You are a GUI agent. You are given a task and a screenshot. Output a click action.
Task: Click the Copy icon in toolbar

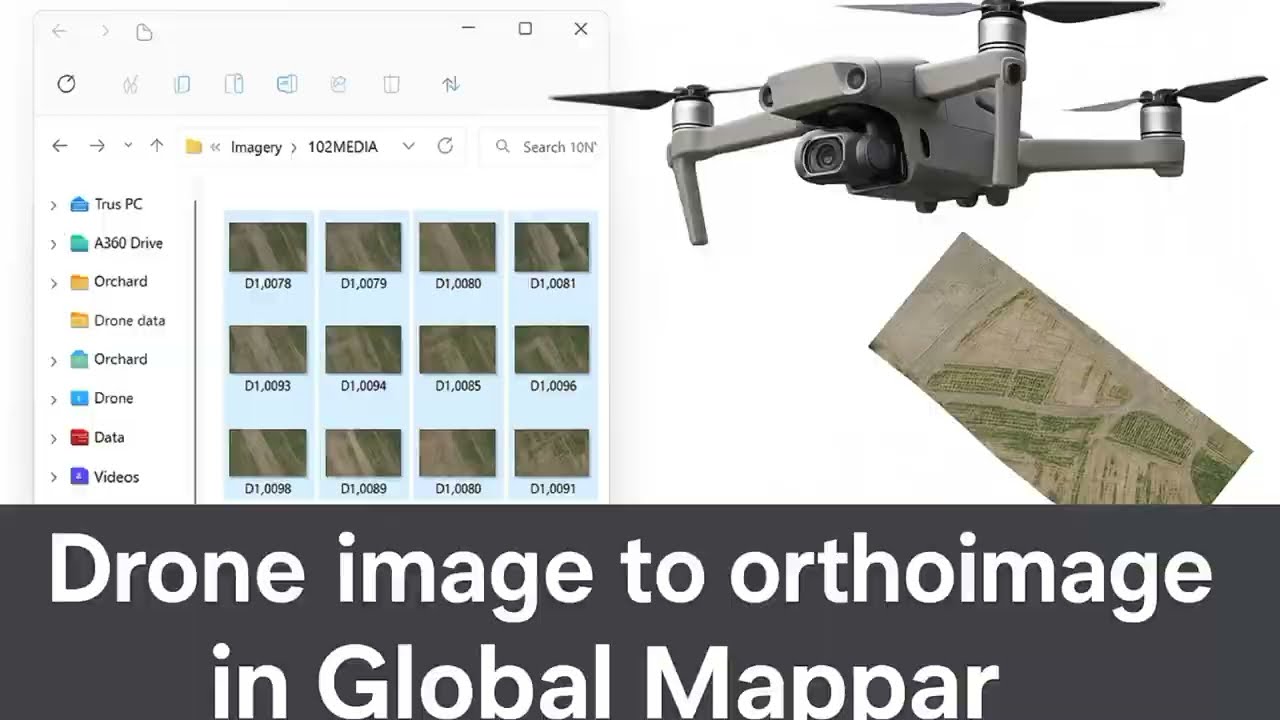pyautogui.click(x=182, y=84)
